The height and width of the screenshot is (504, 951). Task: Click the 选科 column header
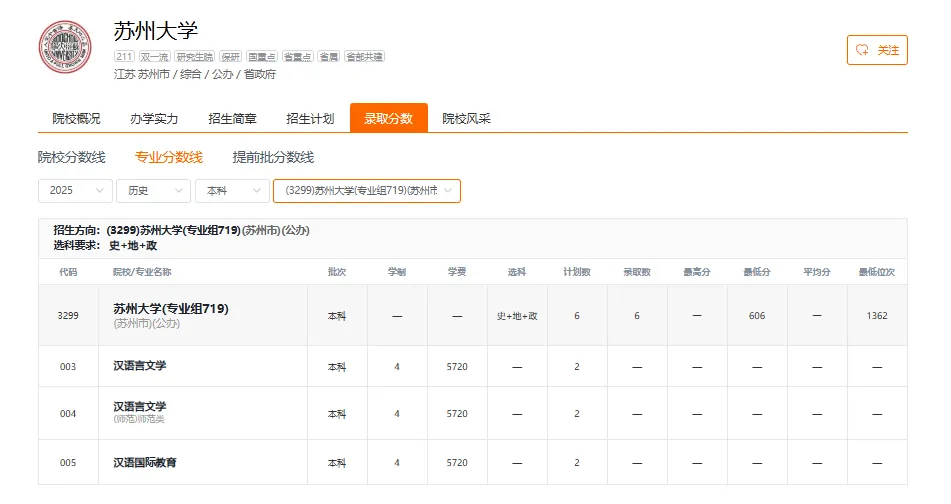click(517, 272)
